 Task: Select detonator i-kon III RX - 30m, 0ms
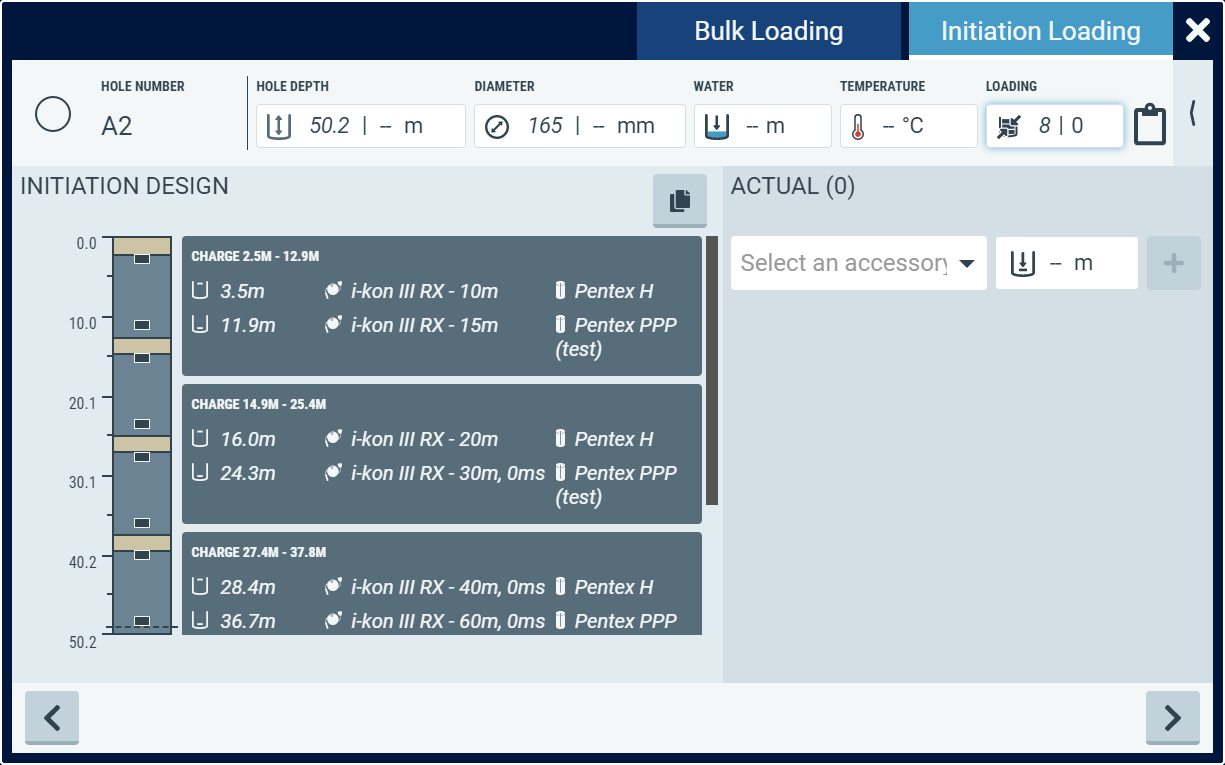click(448, 474)
